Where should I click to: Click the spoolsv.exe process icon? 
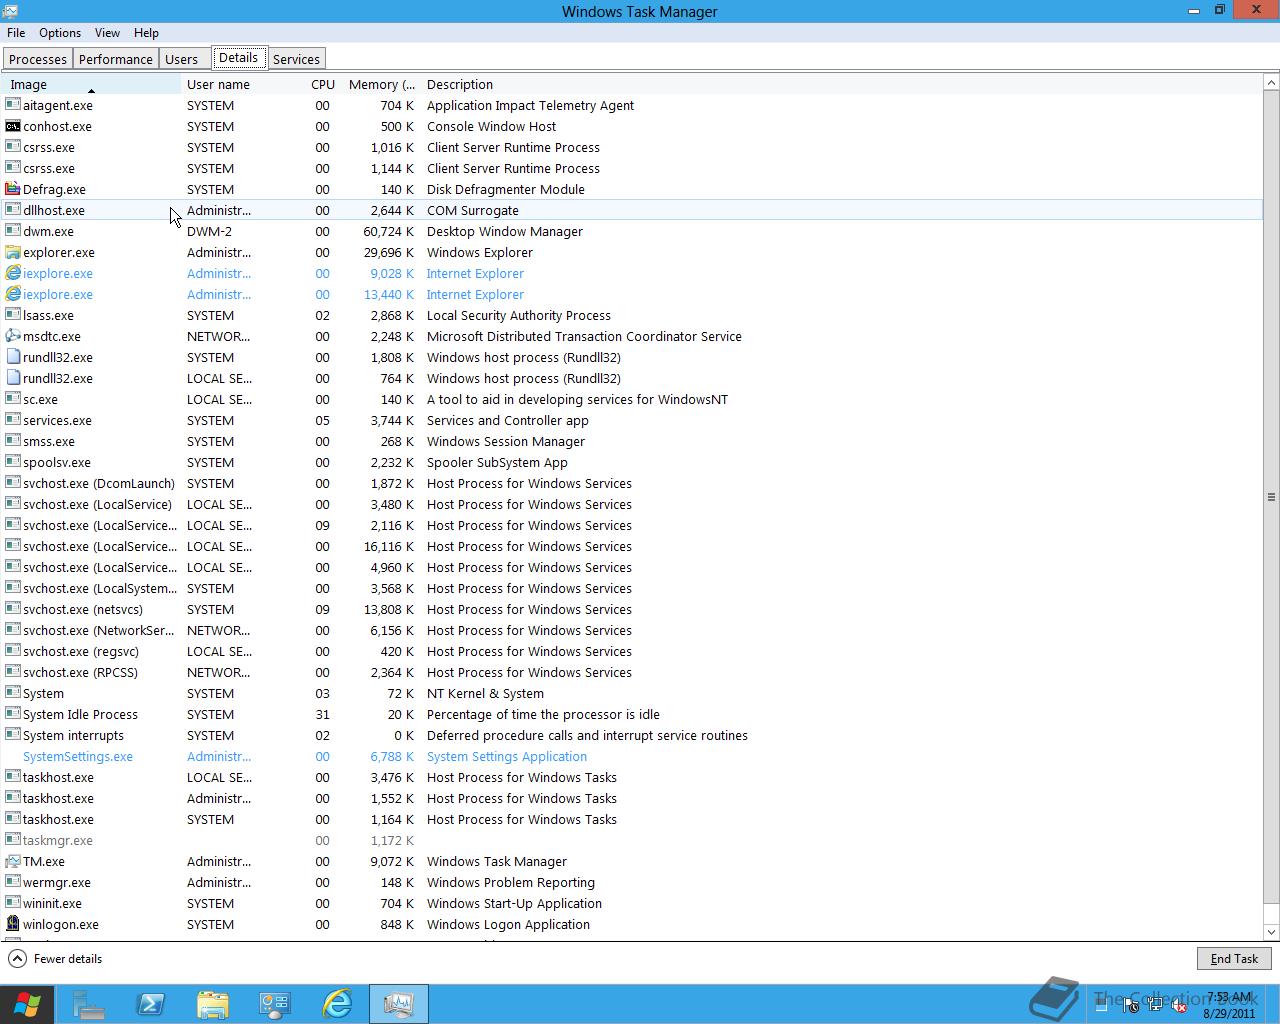(13, 462)
